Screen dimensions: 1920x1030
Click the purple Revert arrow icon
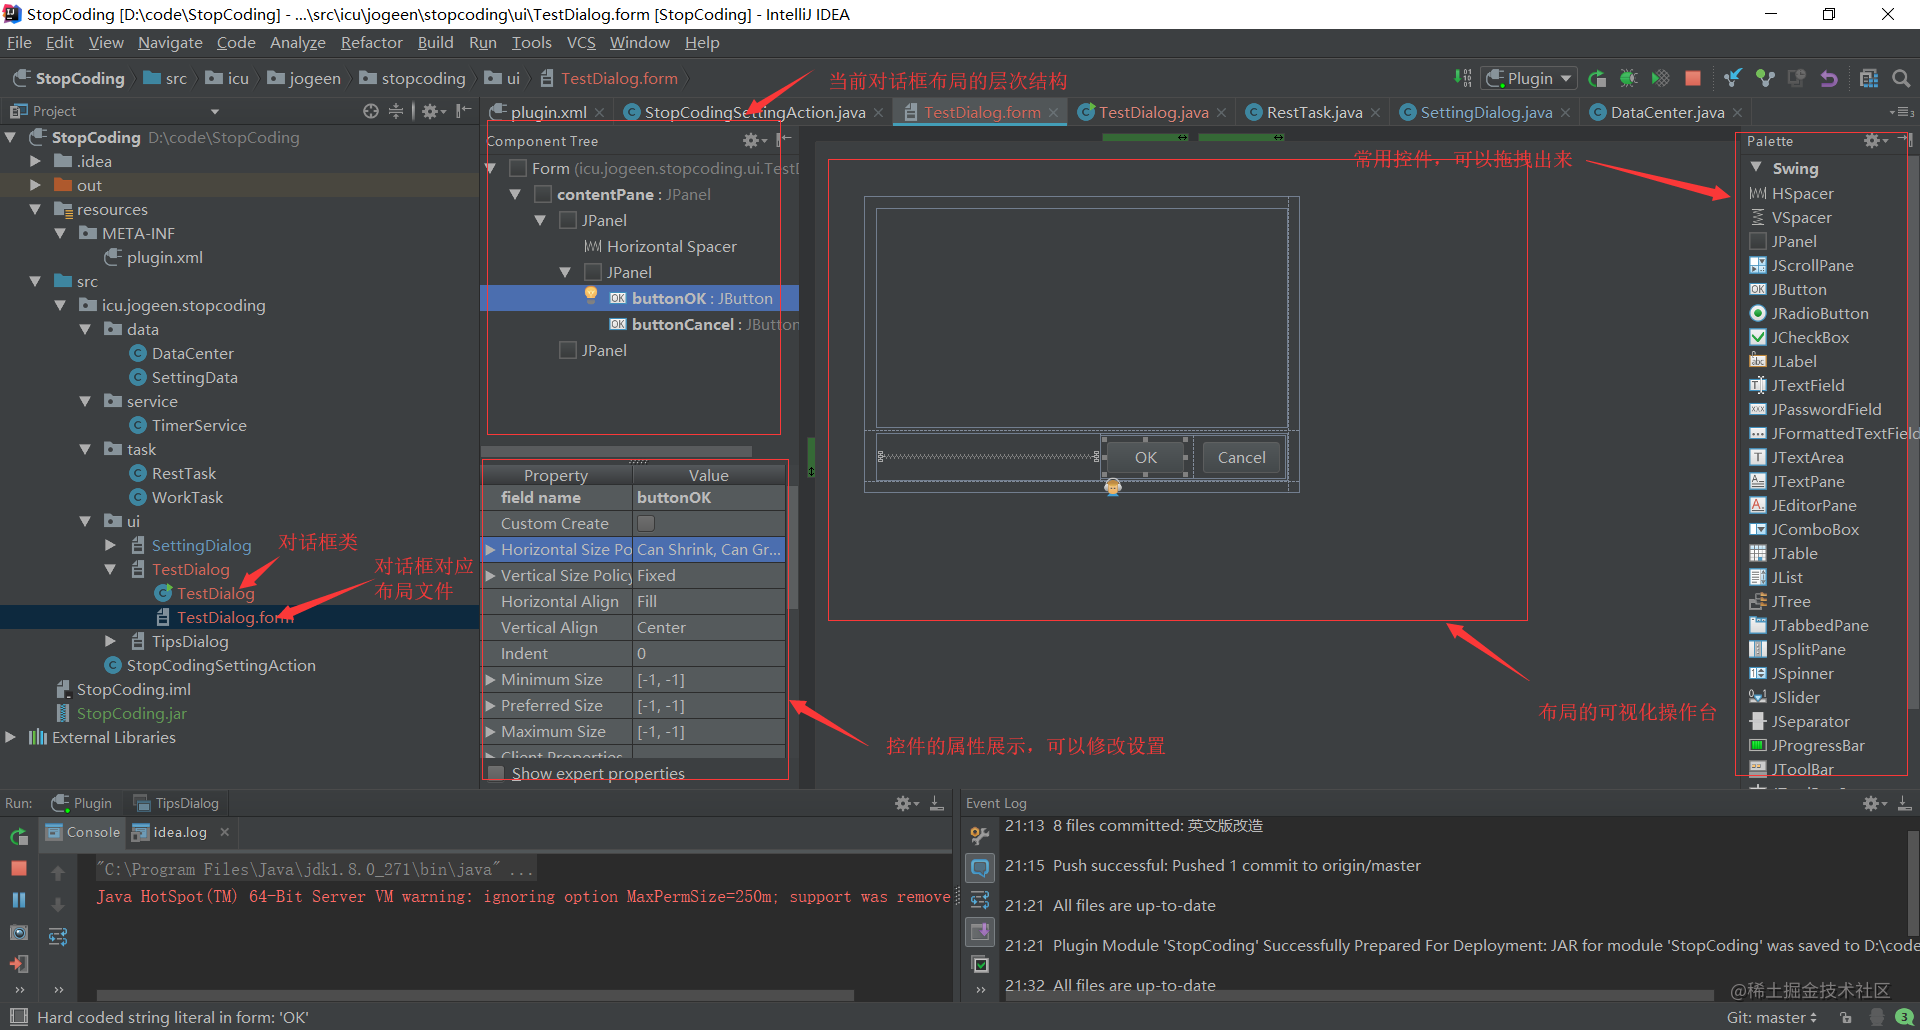pyautogui.click(x=1829, y=78)
